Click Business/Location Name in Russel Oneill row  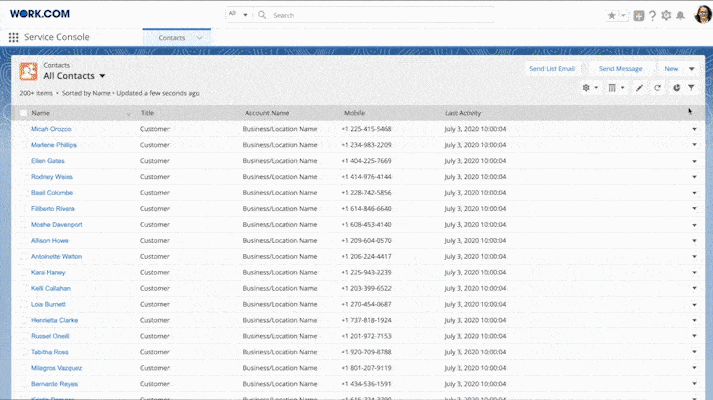(280, 336)
